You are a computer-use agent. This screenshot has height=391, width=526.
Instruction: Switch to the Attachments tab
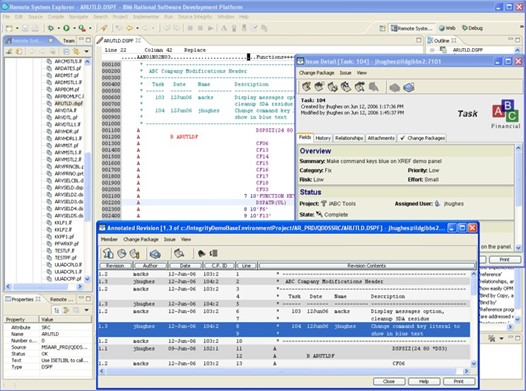381,138
